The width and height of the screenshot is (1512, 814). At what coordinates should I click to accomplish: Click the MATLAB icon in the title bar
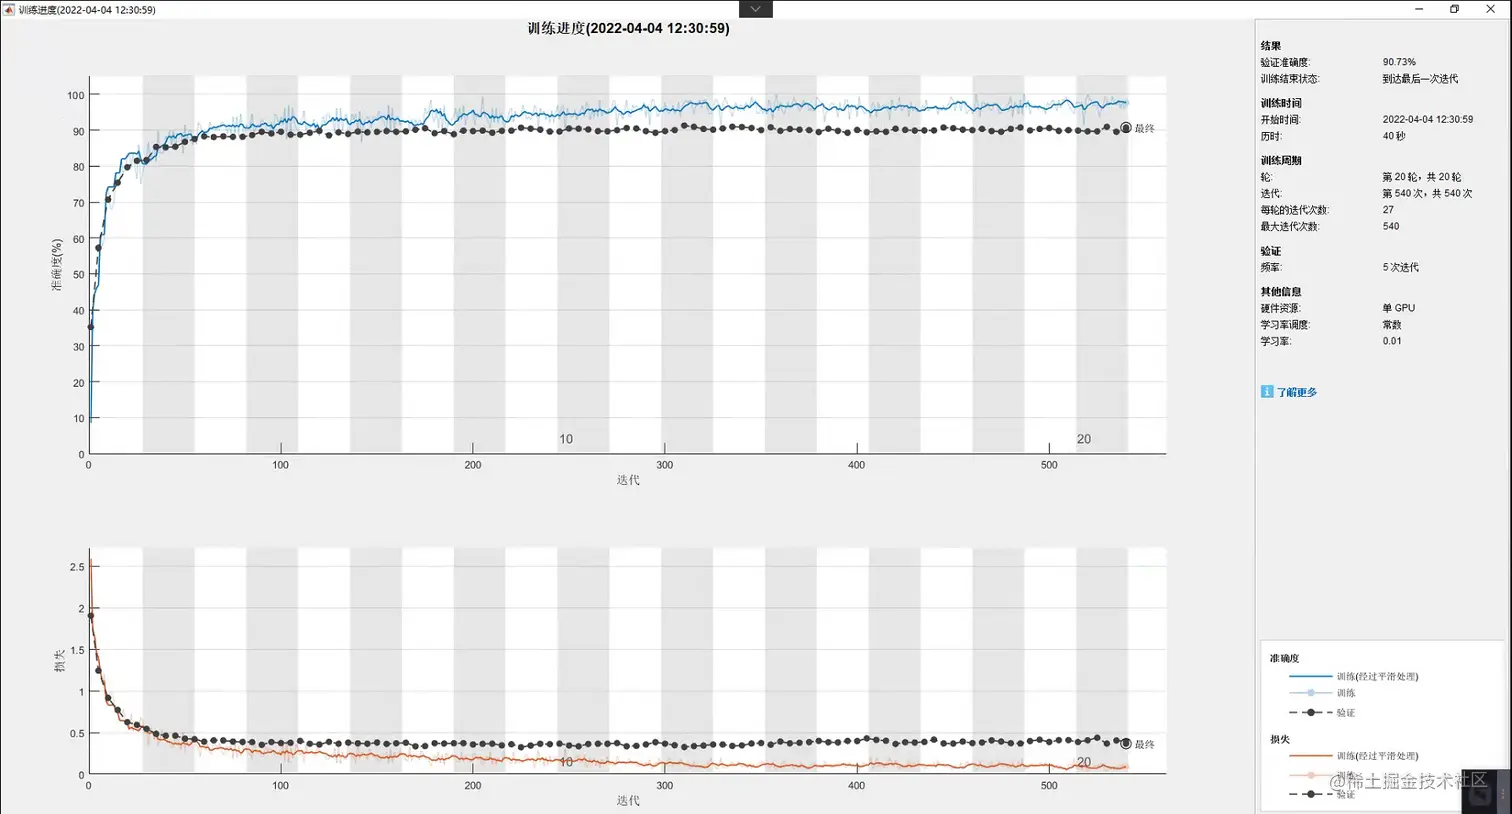9,9
